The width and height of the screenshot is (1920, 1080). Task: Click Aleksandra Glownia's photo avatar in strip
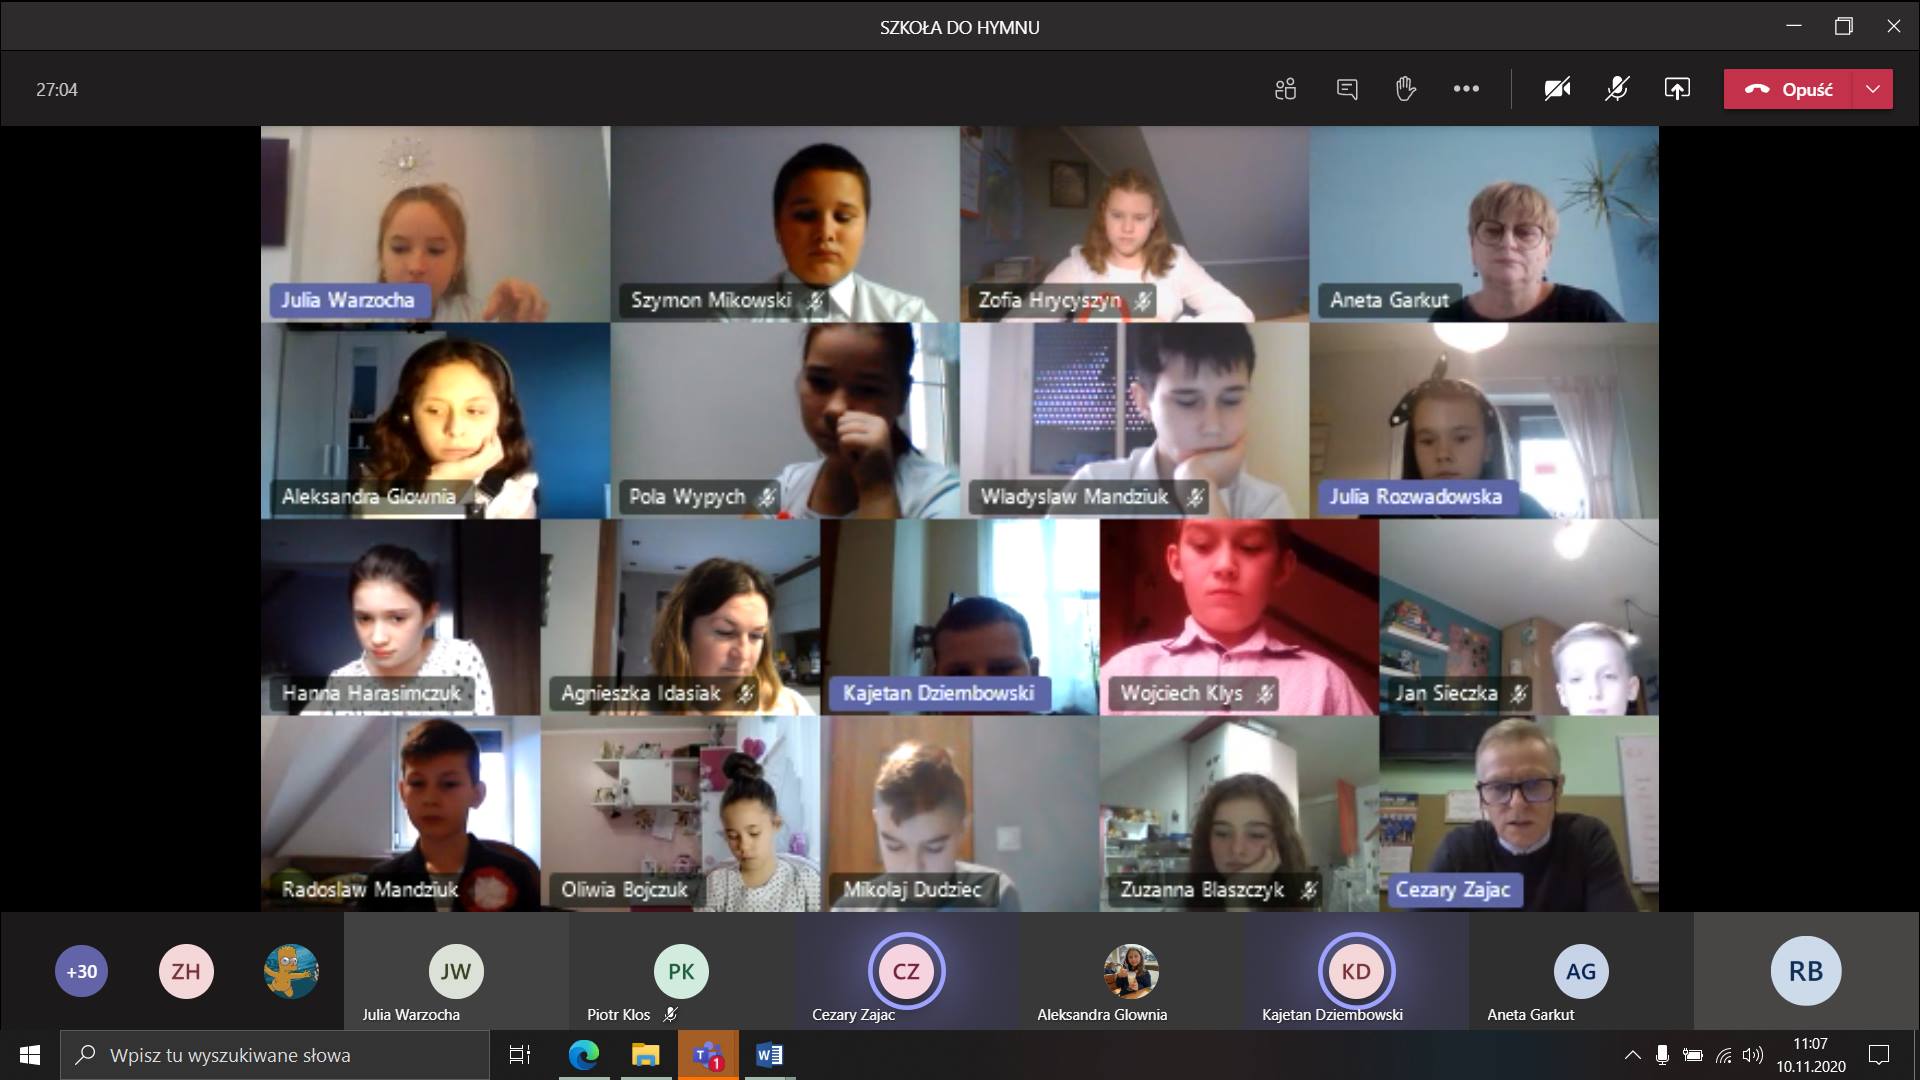click(1131, 971)
